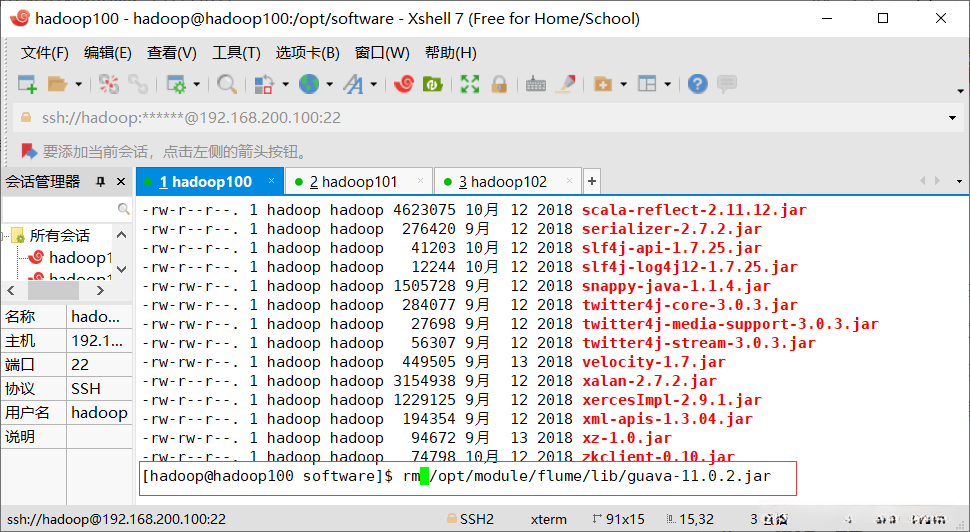Switch to the 3 hadoop102 tab
The height and width of the screenshot is (532, 970).
[508, 182]
